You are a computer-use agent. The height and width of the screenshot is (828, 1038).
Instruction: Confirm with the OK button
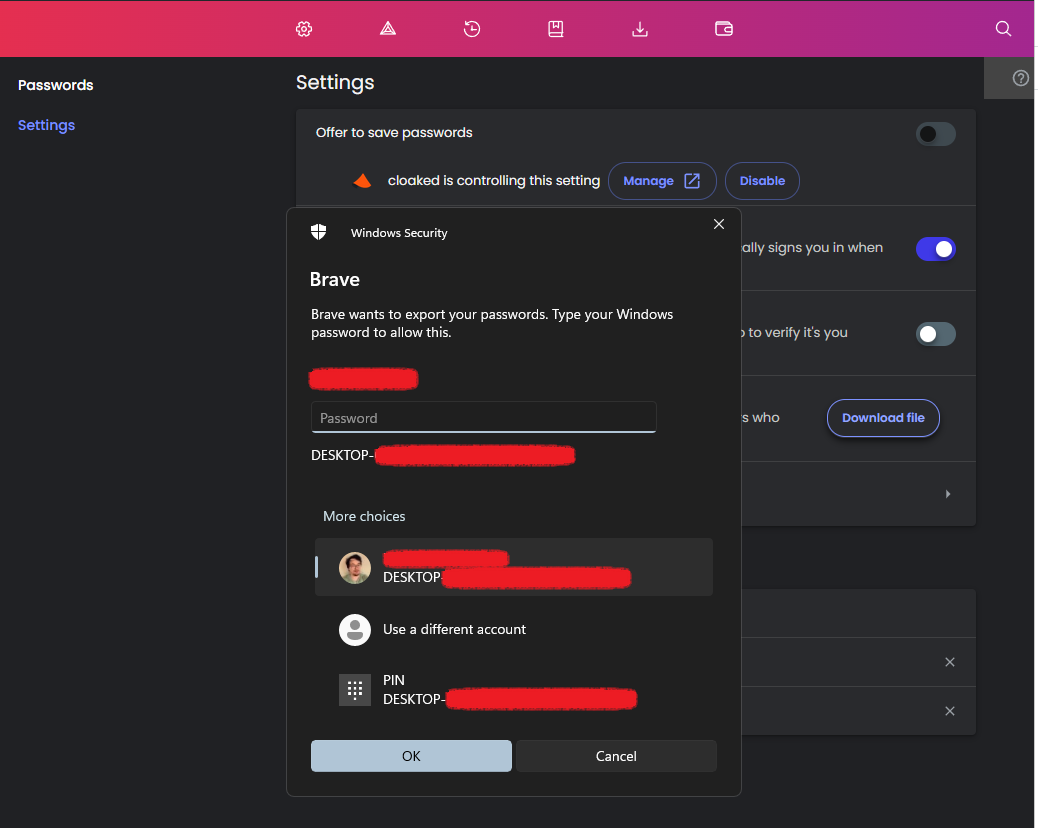[x=411, y=756]
